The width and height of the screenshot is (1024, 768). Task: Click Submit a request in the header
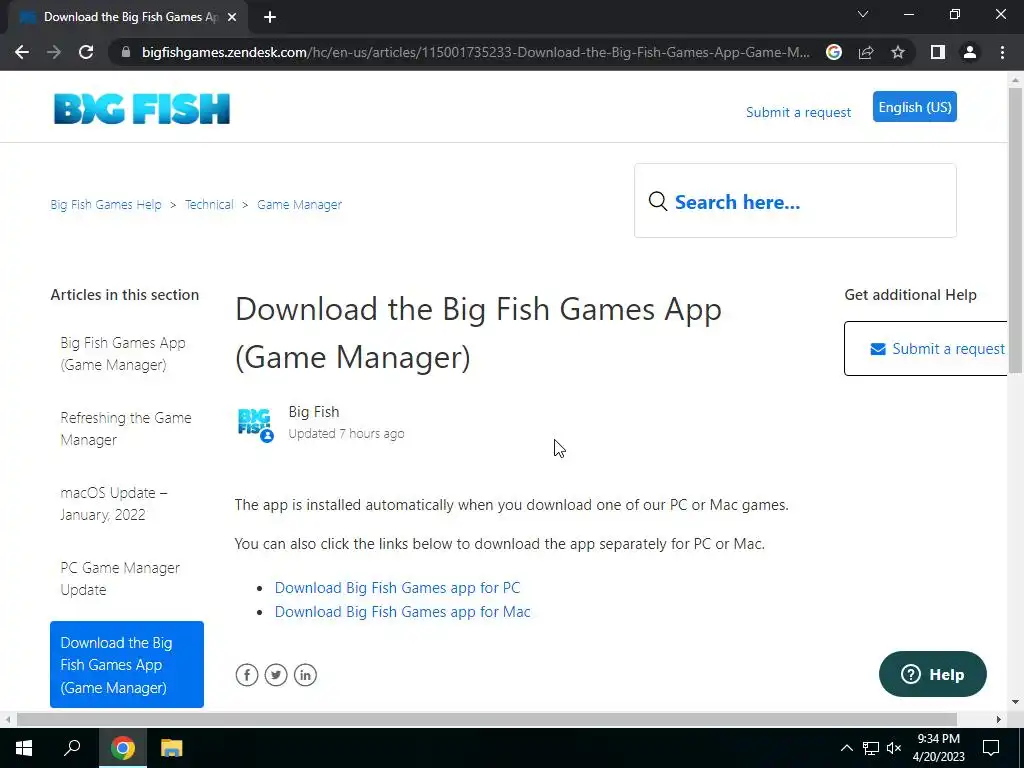click(798, 112)
